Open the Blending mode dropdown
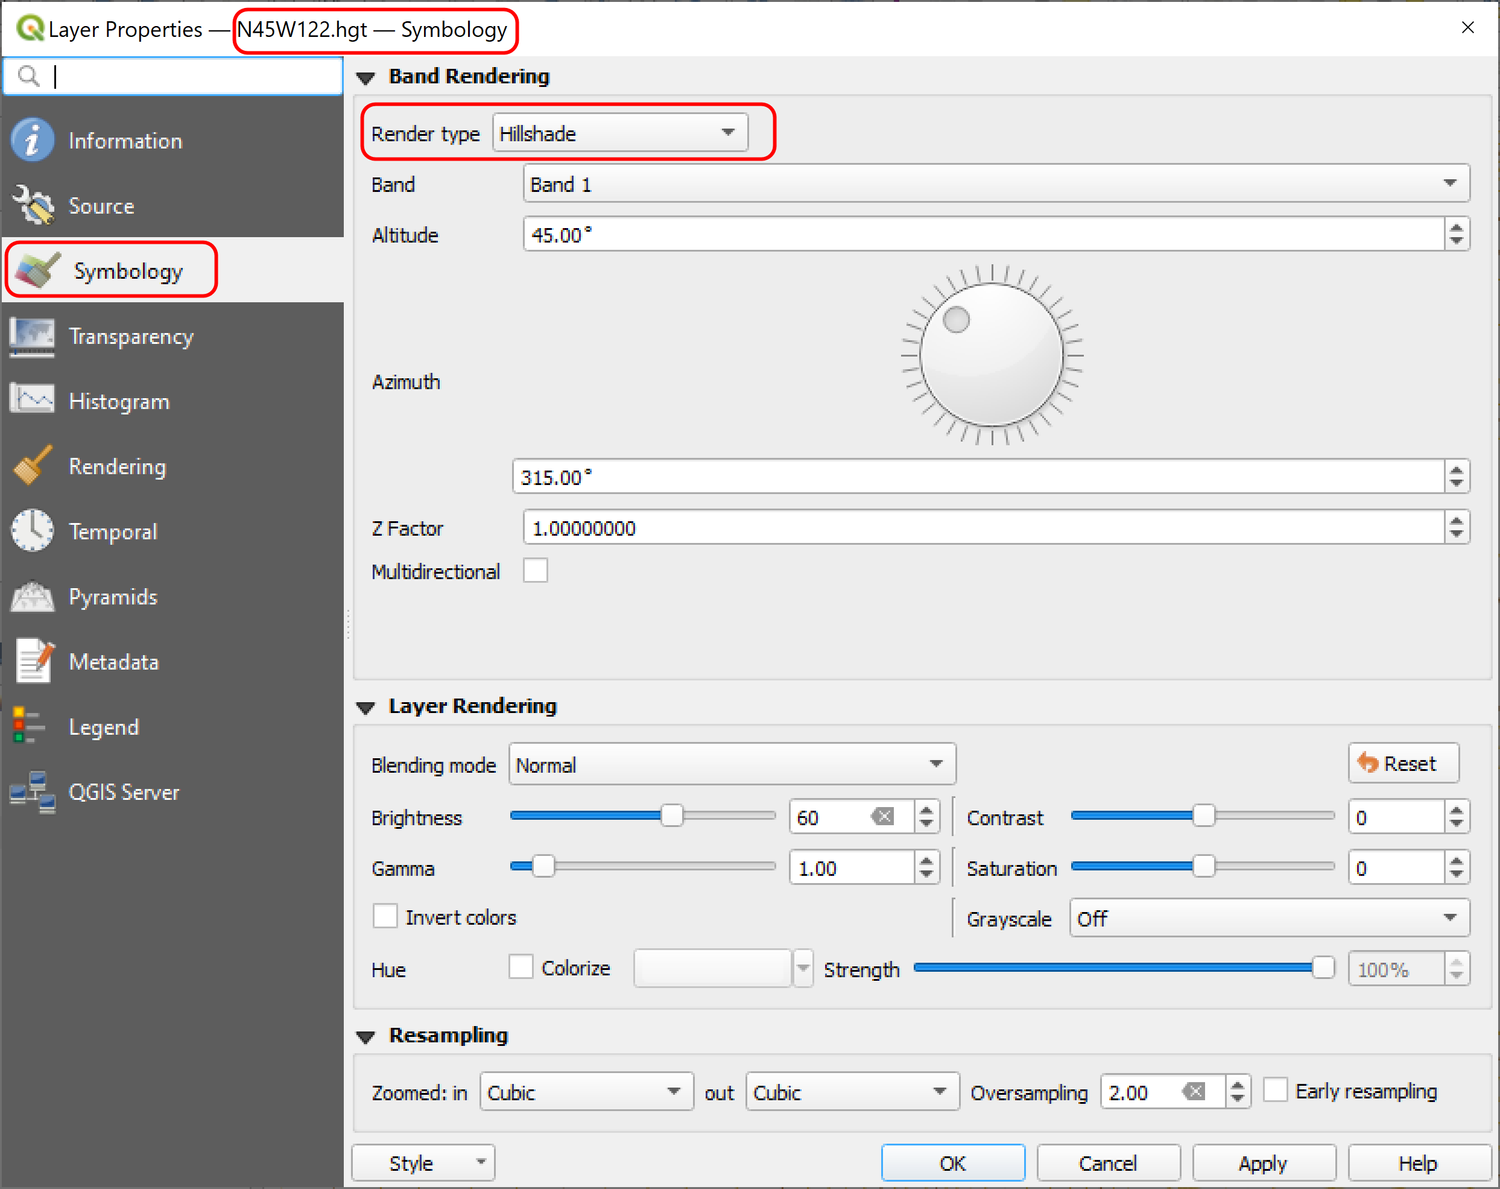This screenshot has height=1189, width=1500. pos(731,764)
